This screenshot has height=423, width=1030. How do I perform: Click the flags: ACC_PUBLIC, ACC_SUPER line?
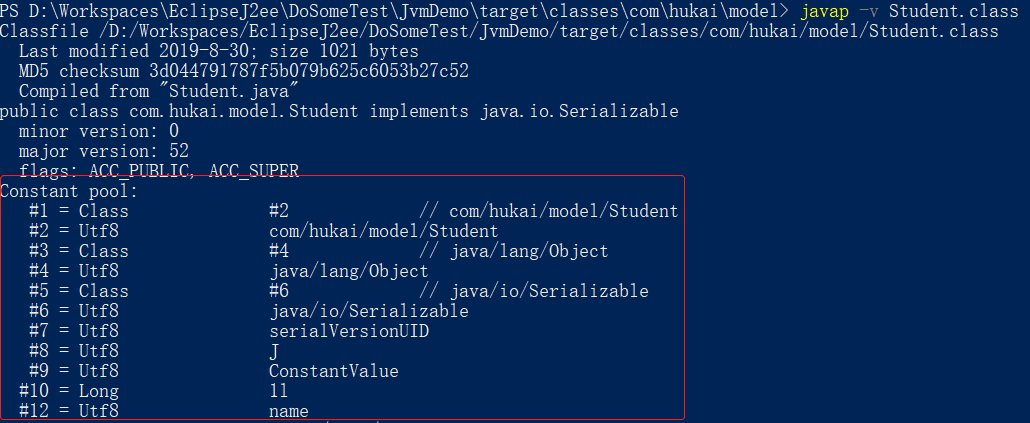point(158,171)
